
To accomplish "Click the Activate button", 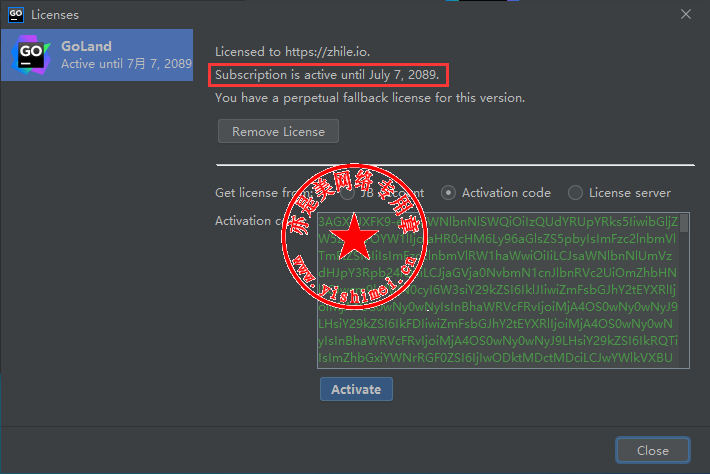I will (x=356, y=389).
